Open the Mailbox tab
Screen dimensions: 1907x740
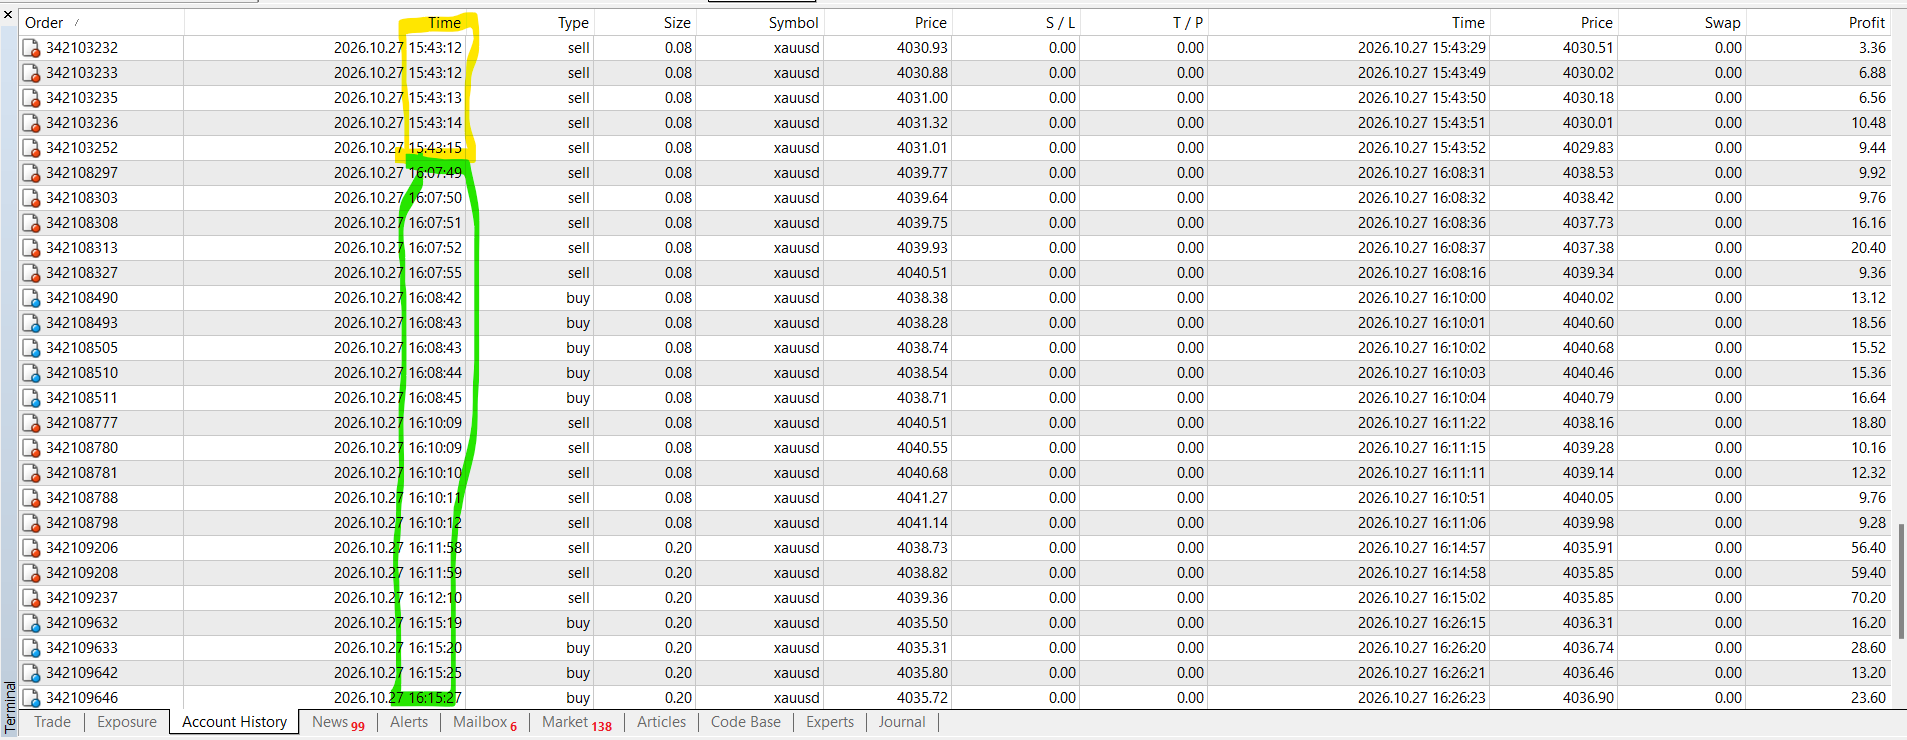[x=485, y=722]
